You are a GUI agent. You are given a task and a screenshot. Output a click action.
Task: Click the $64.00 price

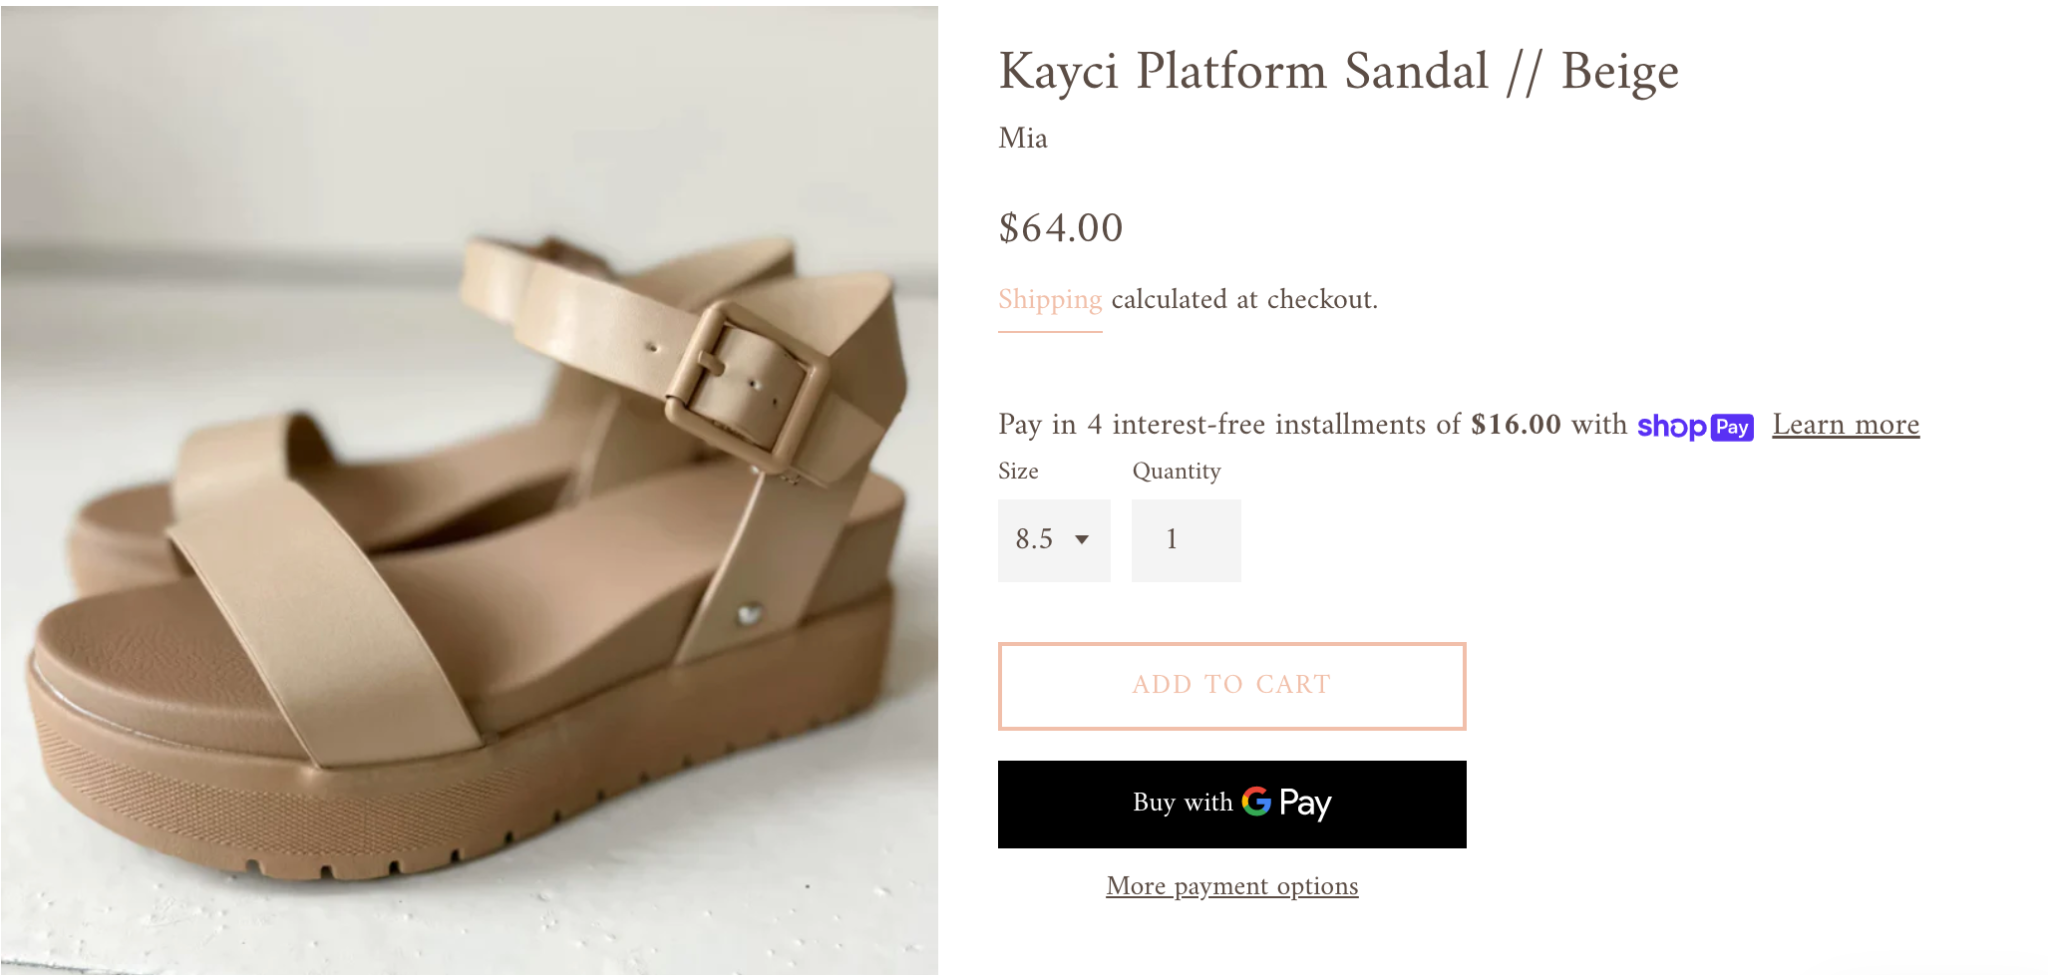pyautogui.click(x=1060, y=228)
